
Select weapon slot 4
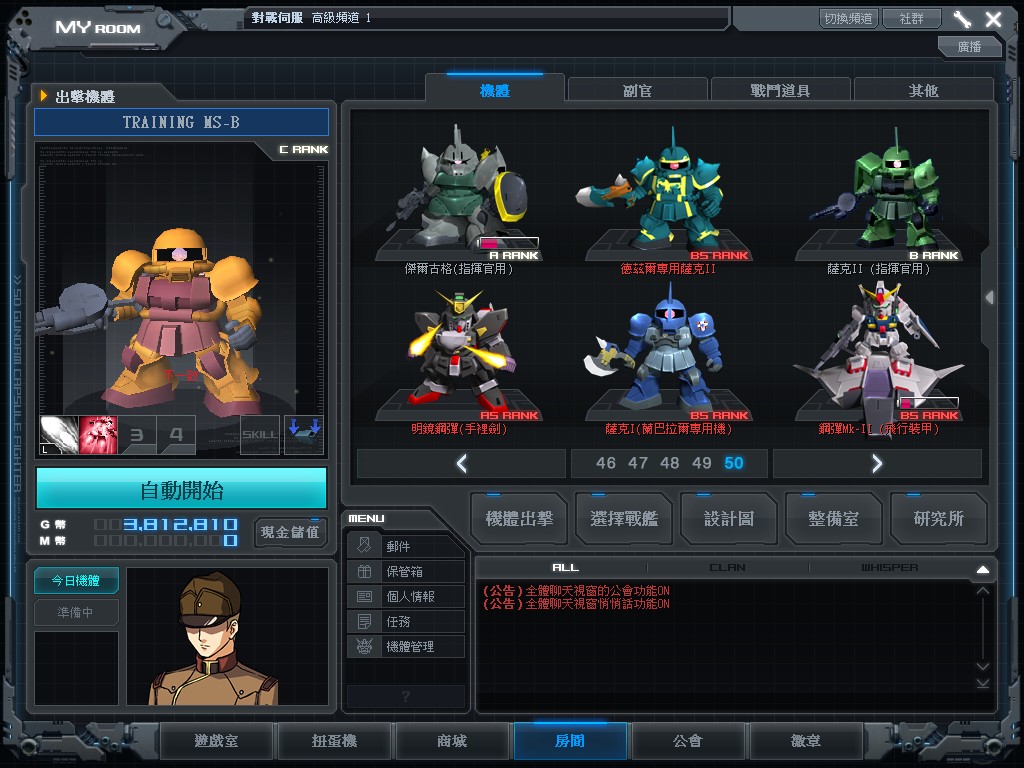coord(176,435)
